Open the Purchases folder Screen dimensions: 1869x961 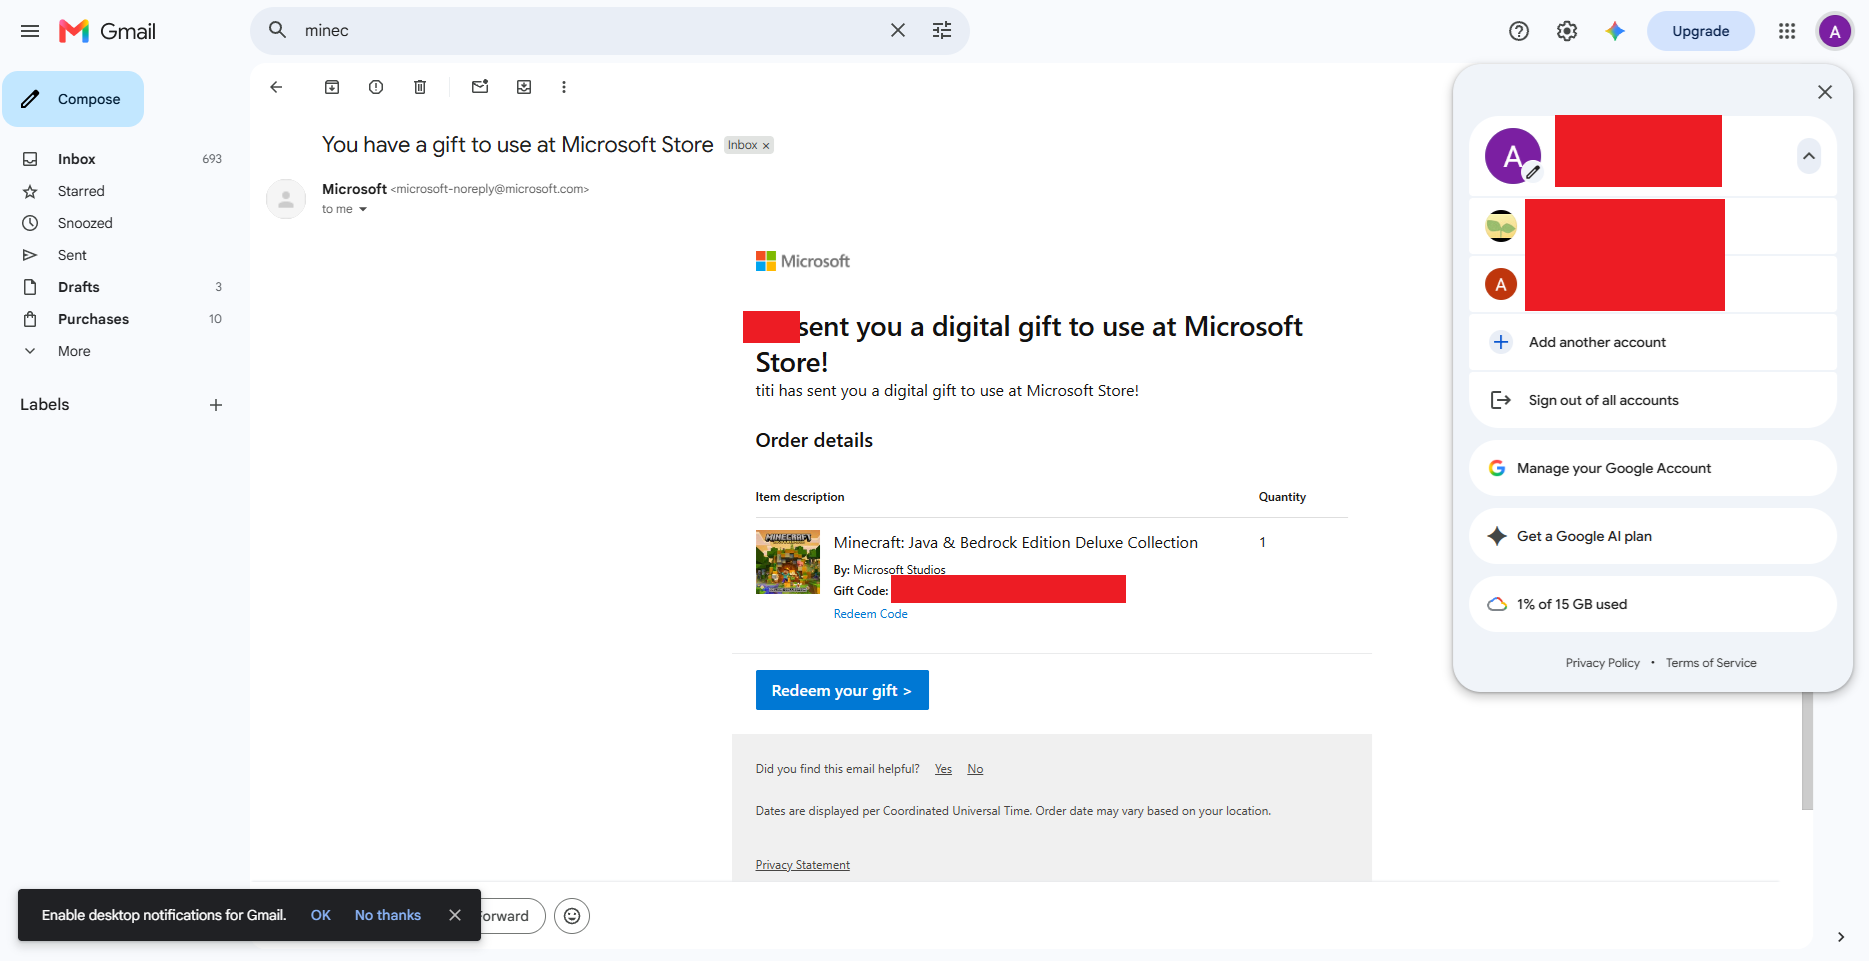pyautogui.click(x=93, y=319)
